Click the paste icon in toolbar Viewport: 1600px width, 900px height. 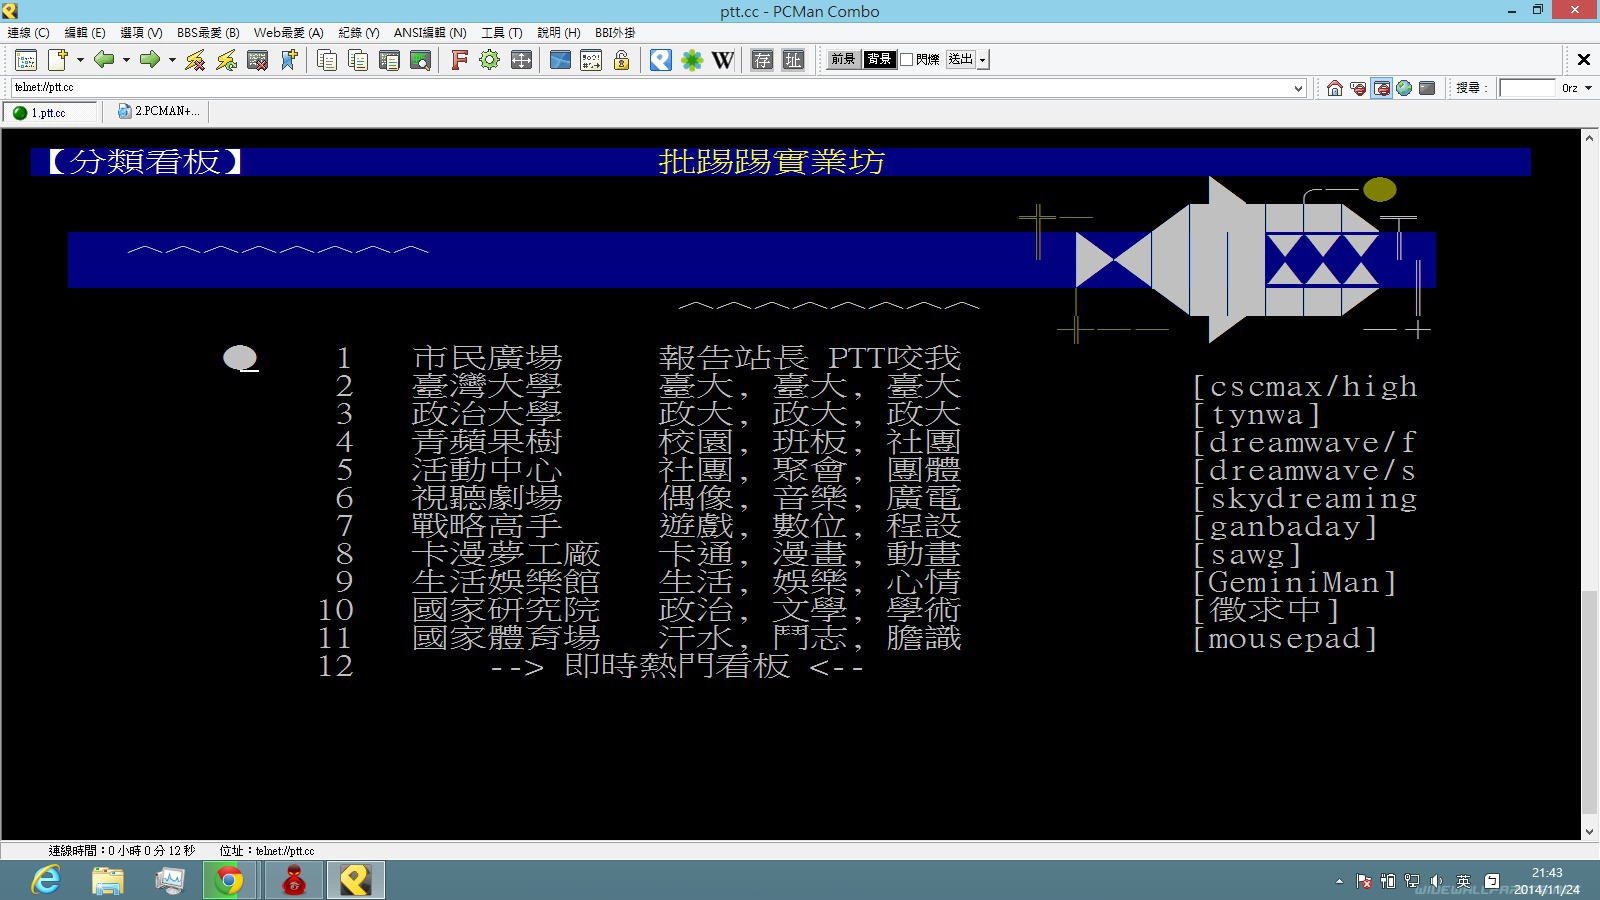pos(358,60)
